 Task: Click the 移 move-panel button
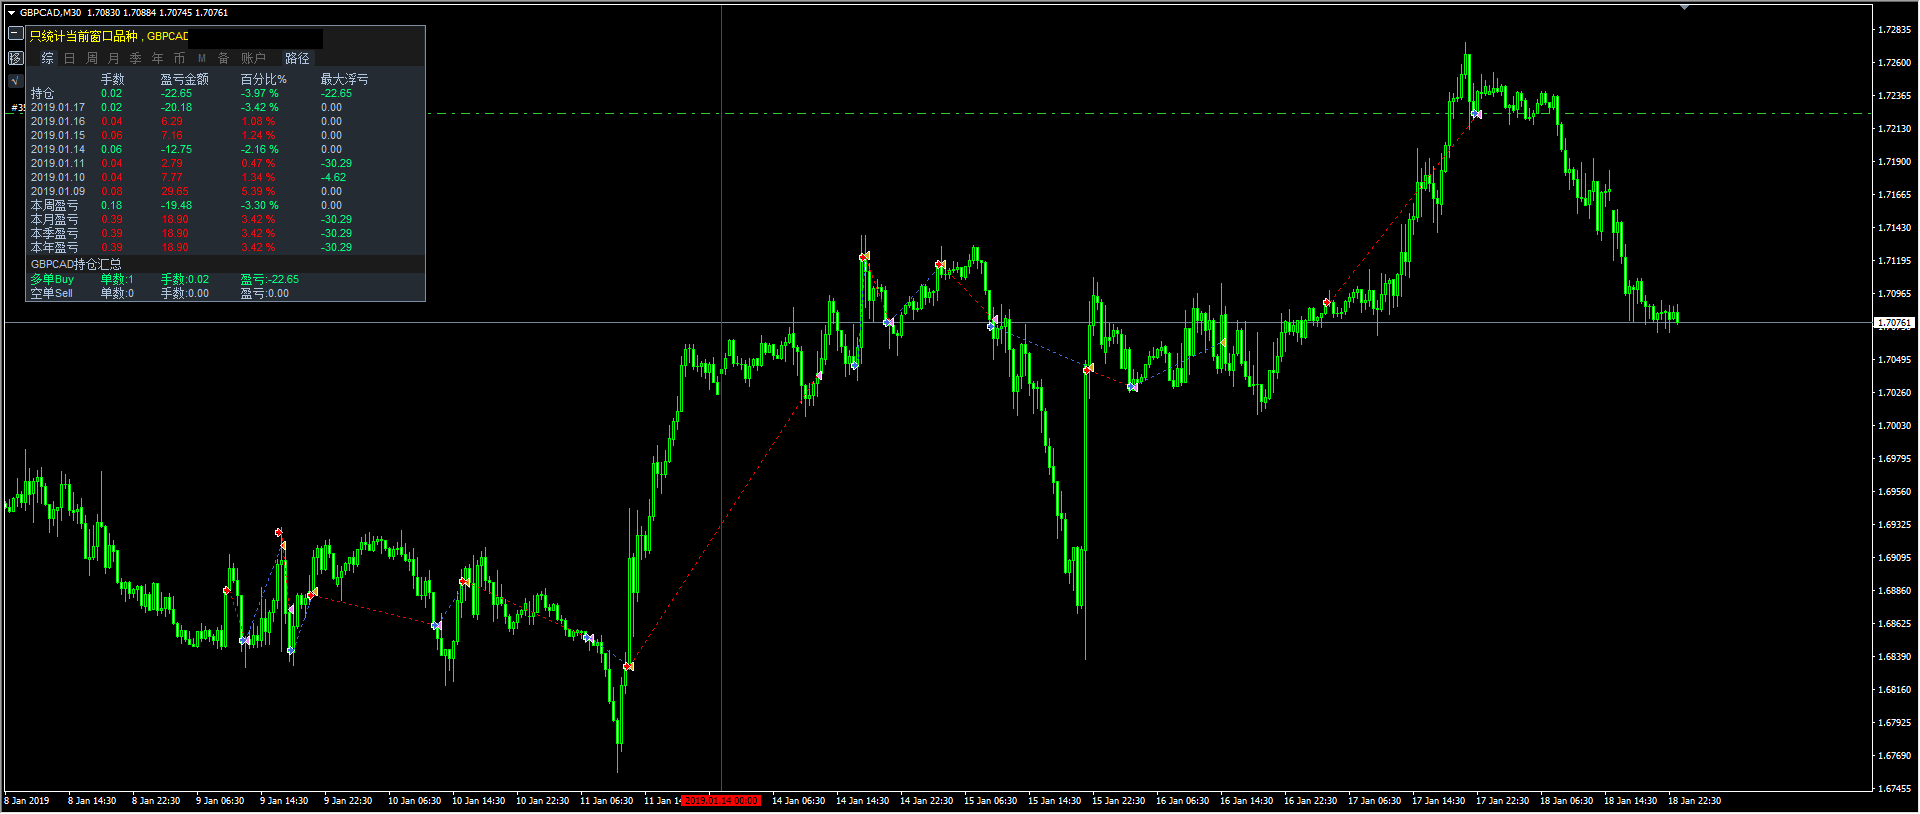pyautogui.click(x=16, y=58)
